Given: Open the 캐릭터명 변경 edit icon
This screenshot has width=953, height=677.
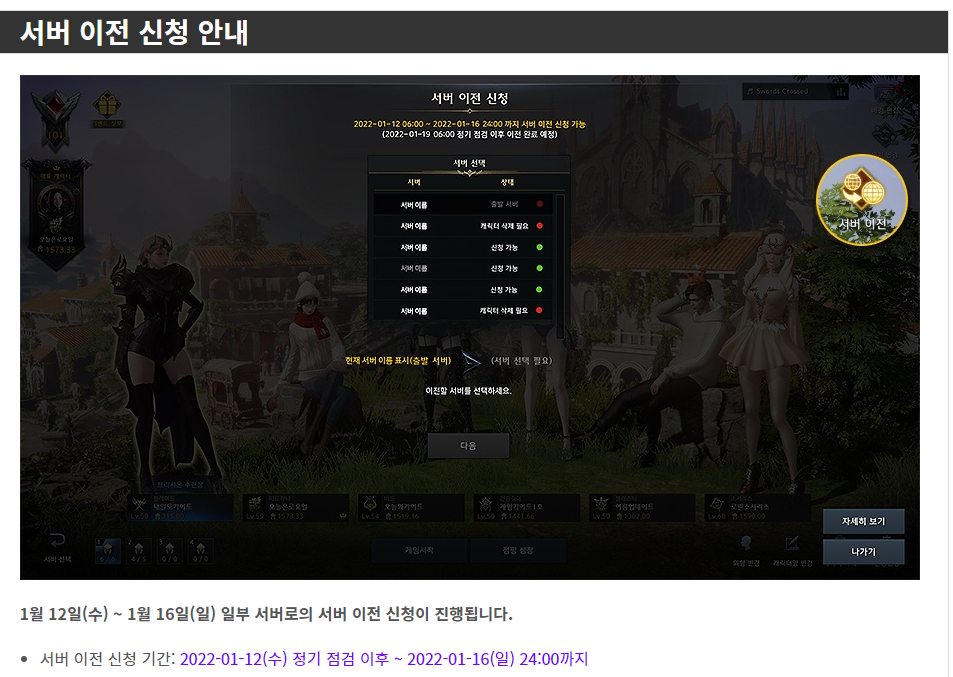Looking at the screenshot, I should (792, 543).
